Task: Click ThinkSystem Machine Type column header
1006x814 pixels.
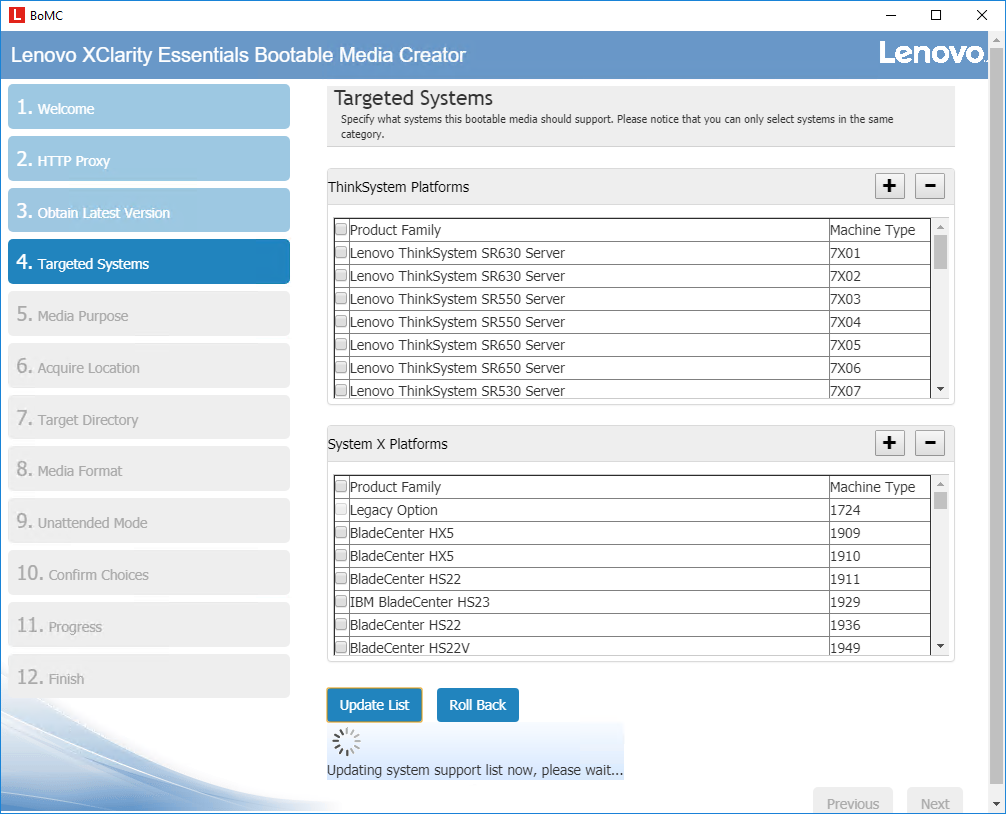Action: [880, 230]
